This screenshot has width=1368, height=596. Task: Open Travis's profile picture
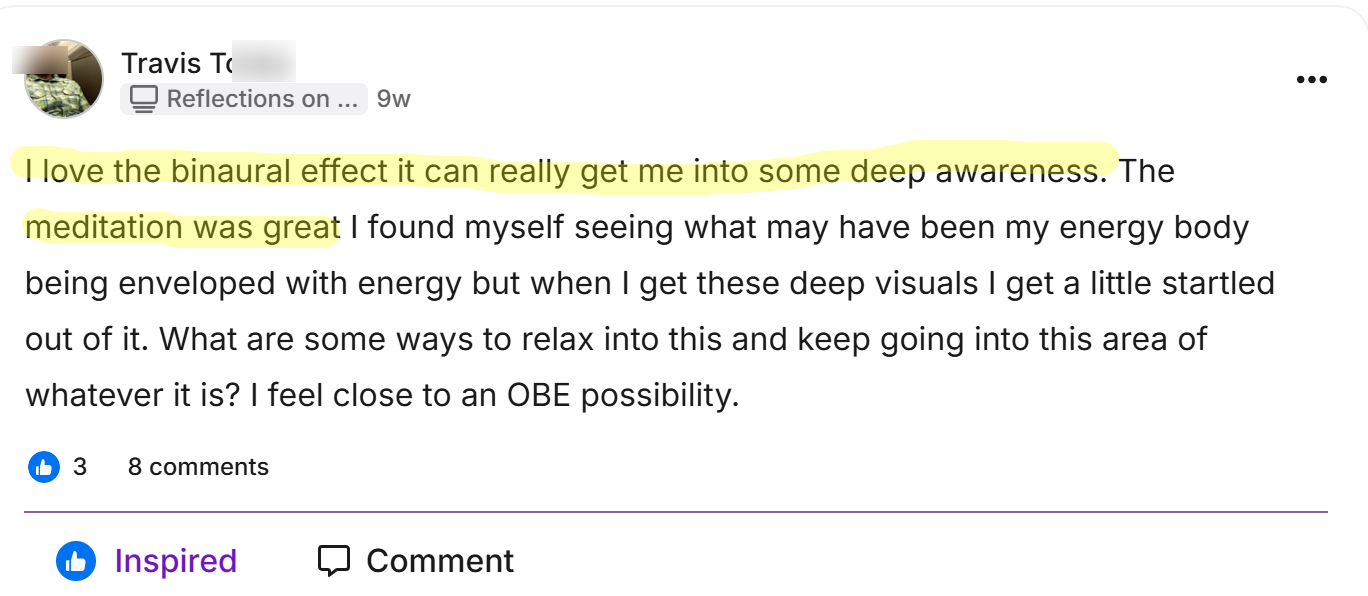(x=64, y=79)
